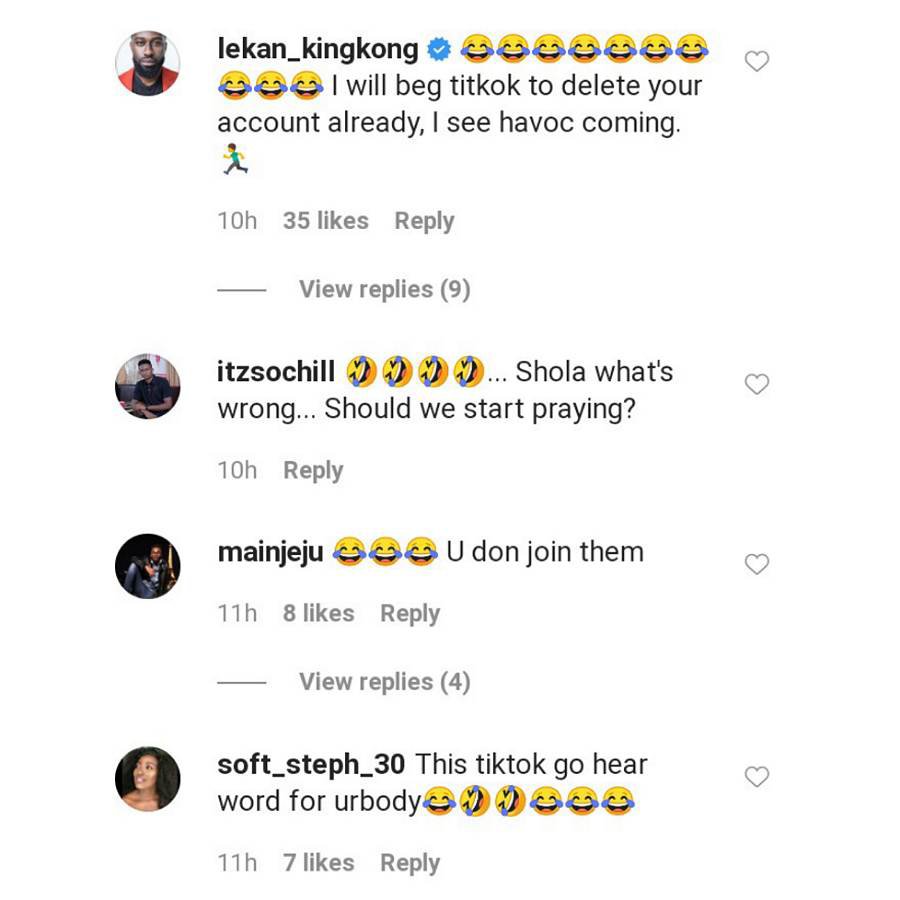Open lekan_kingkong's profile picture
This screenshot has width=900, height=900.
click(x=148, y=63)
